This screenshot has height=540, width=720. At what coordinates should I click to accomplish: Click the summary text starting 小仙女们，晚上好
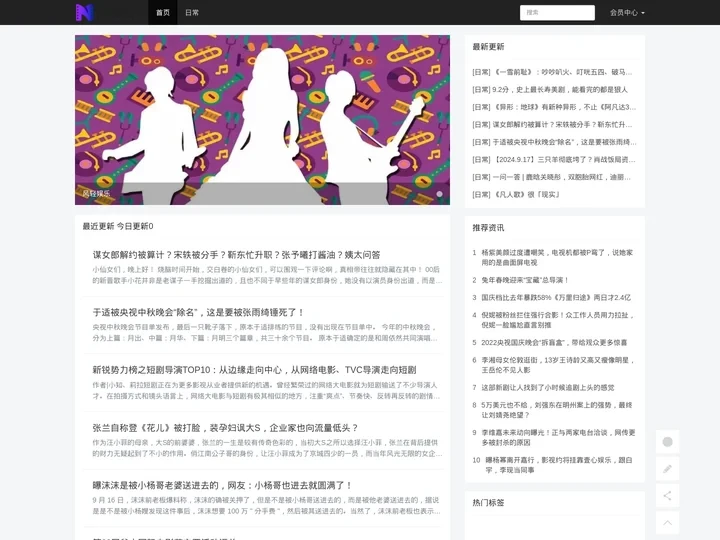click(267, 275)
